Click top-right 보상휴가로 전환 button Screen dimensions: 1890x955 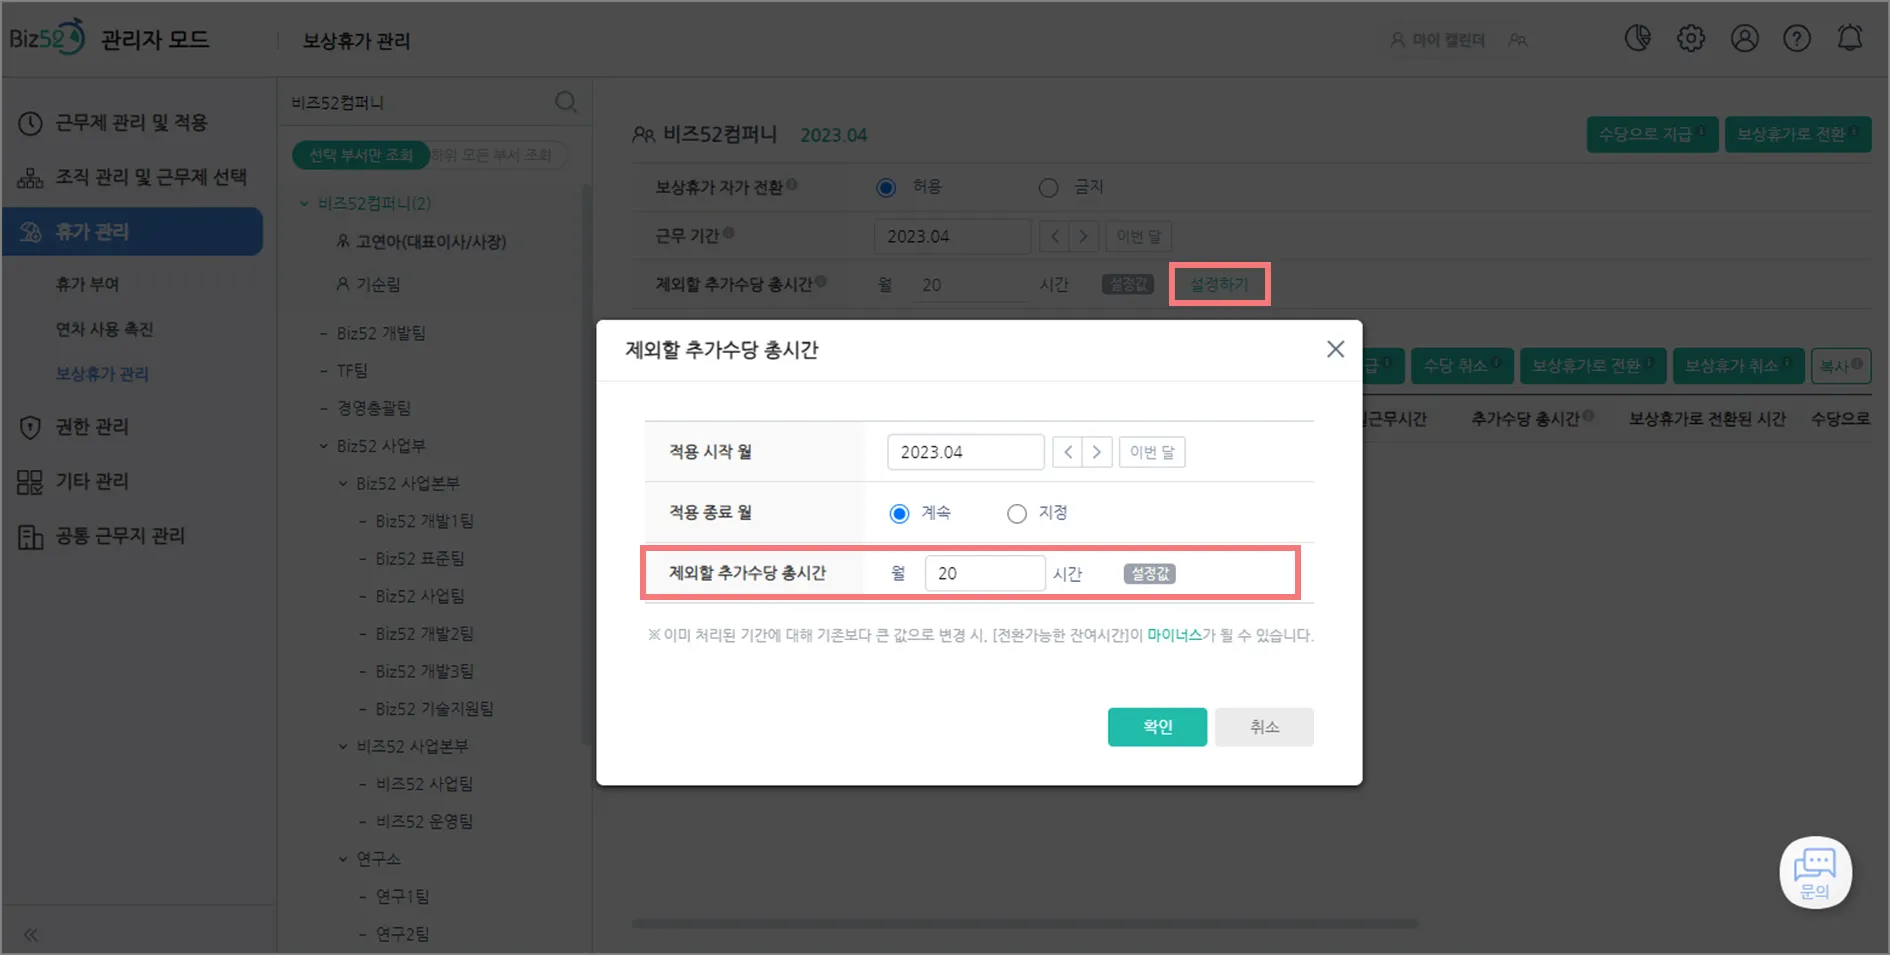click(1798, 134)
